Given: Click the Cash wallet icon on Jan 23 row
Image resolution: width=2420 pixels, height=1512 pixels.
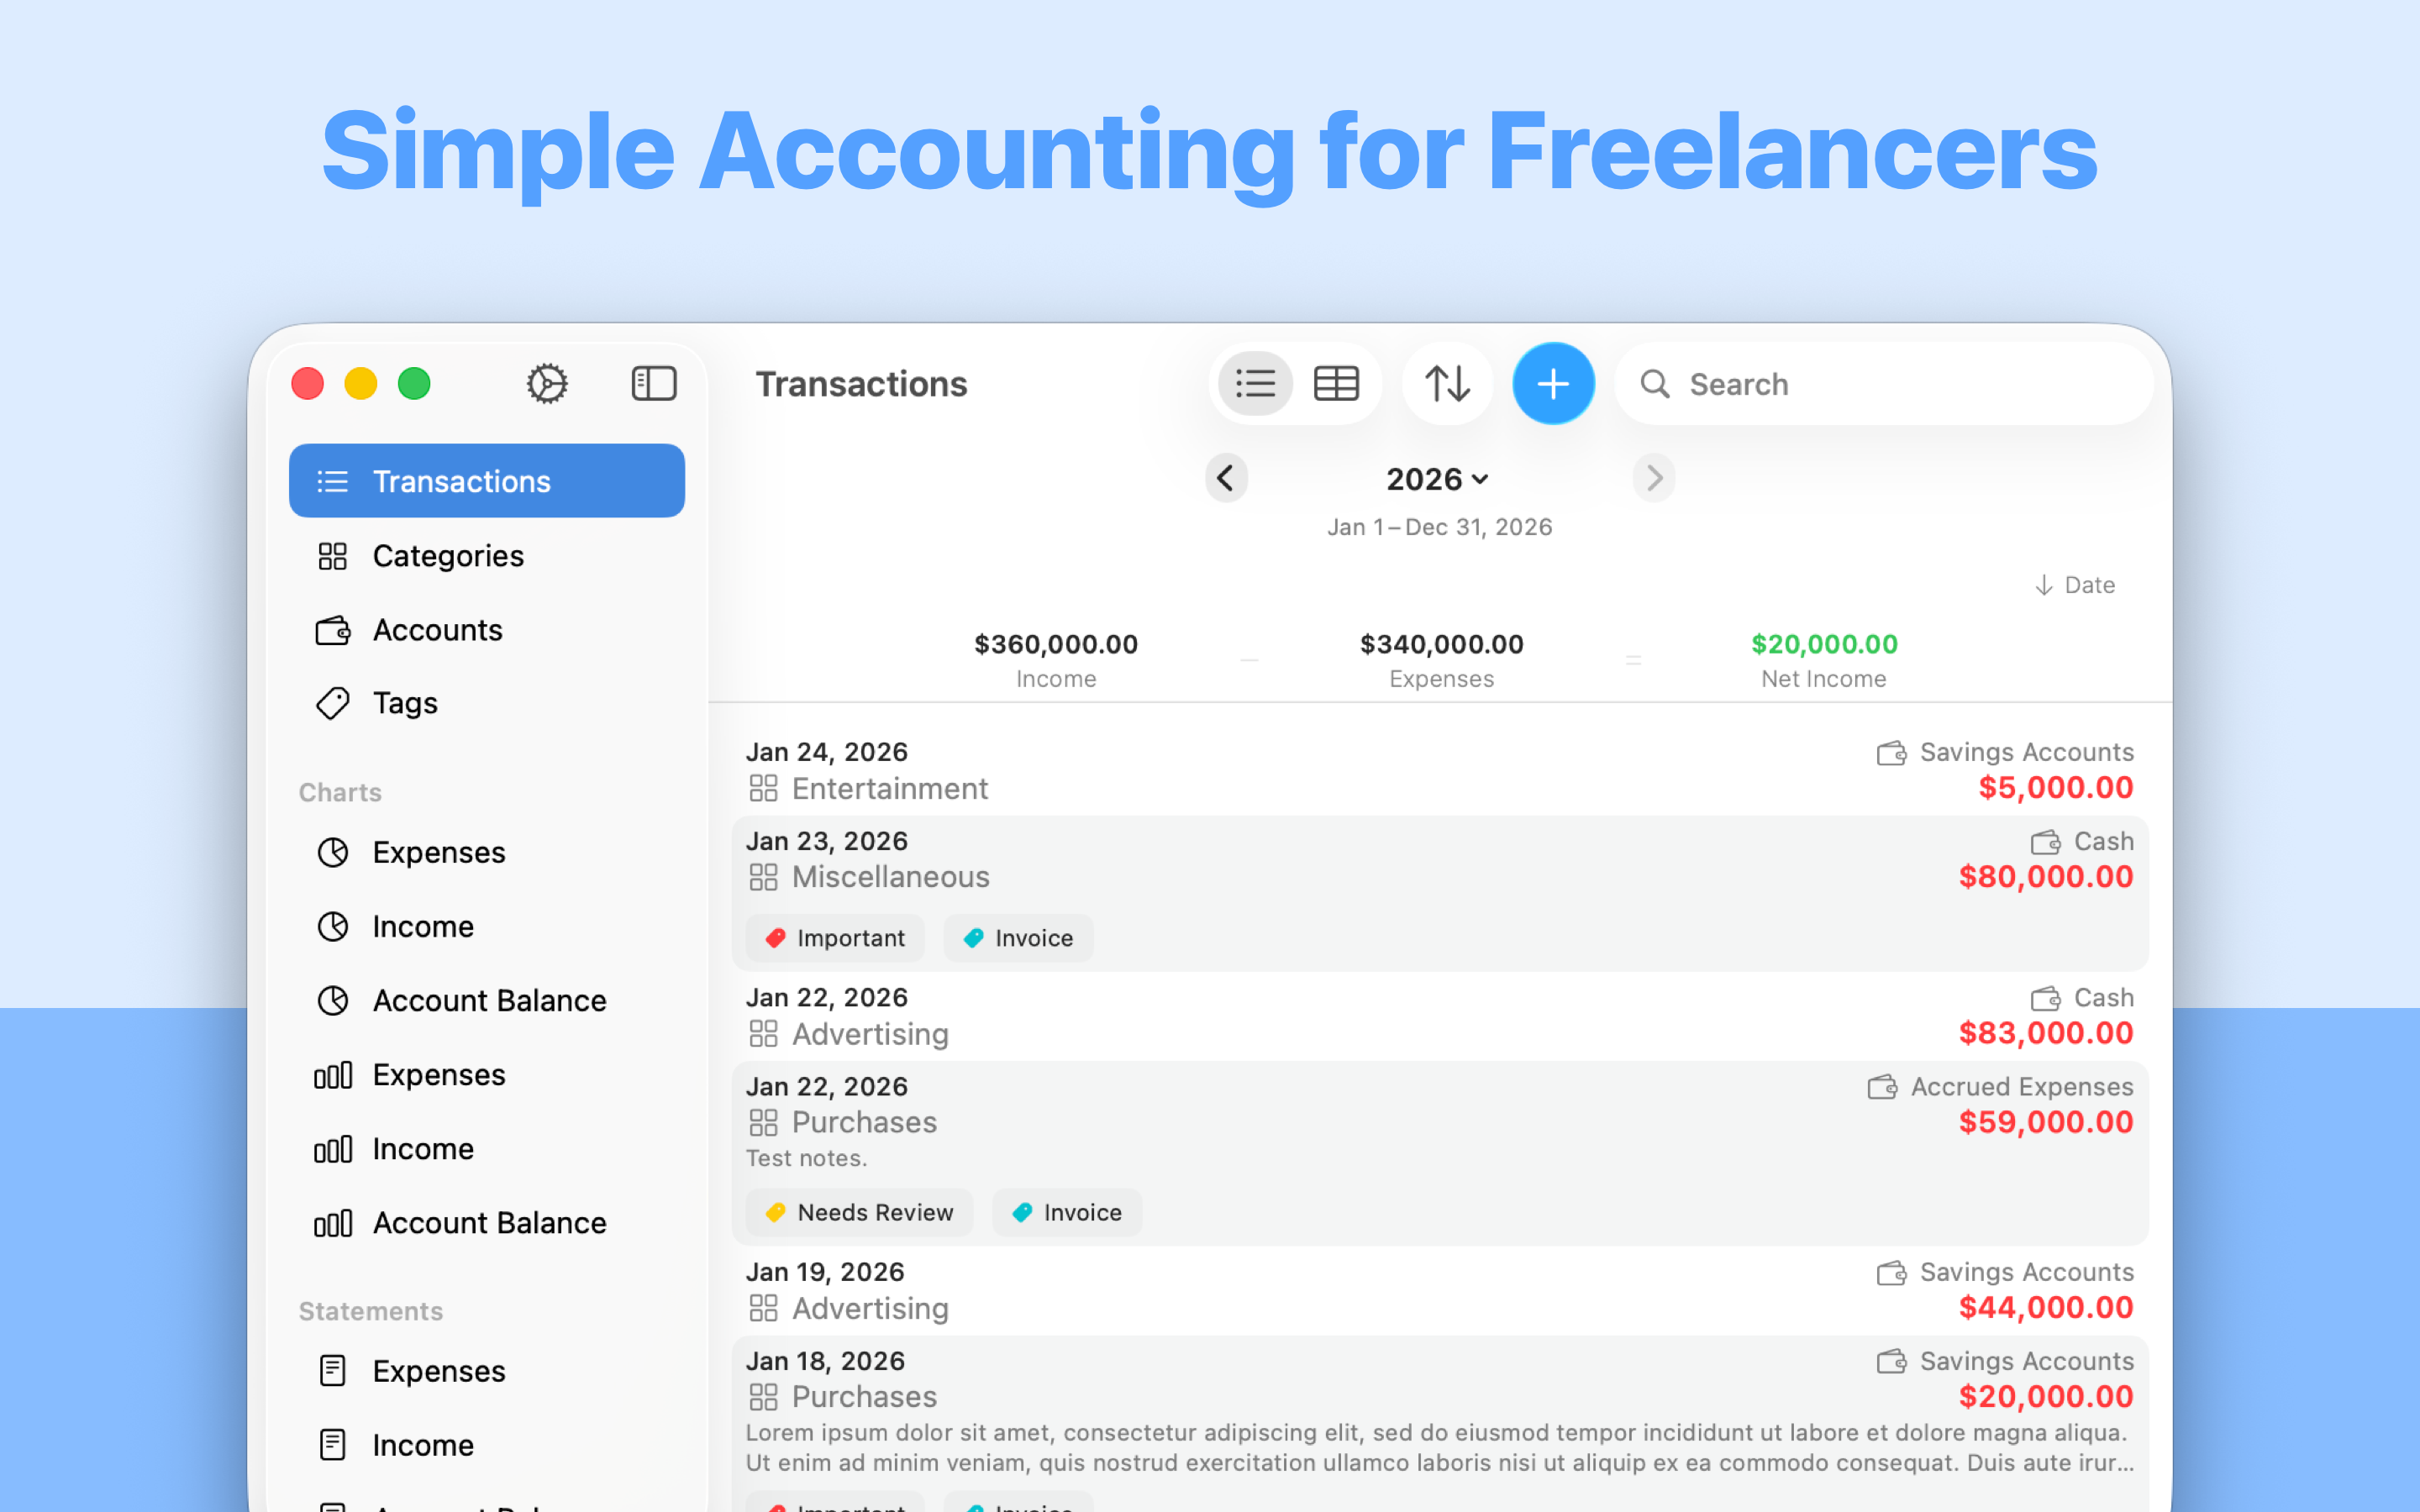Looking at the screenshot, I should [x=2045, y=842].
